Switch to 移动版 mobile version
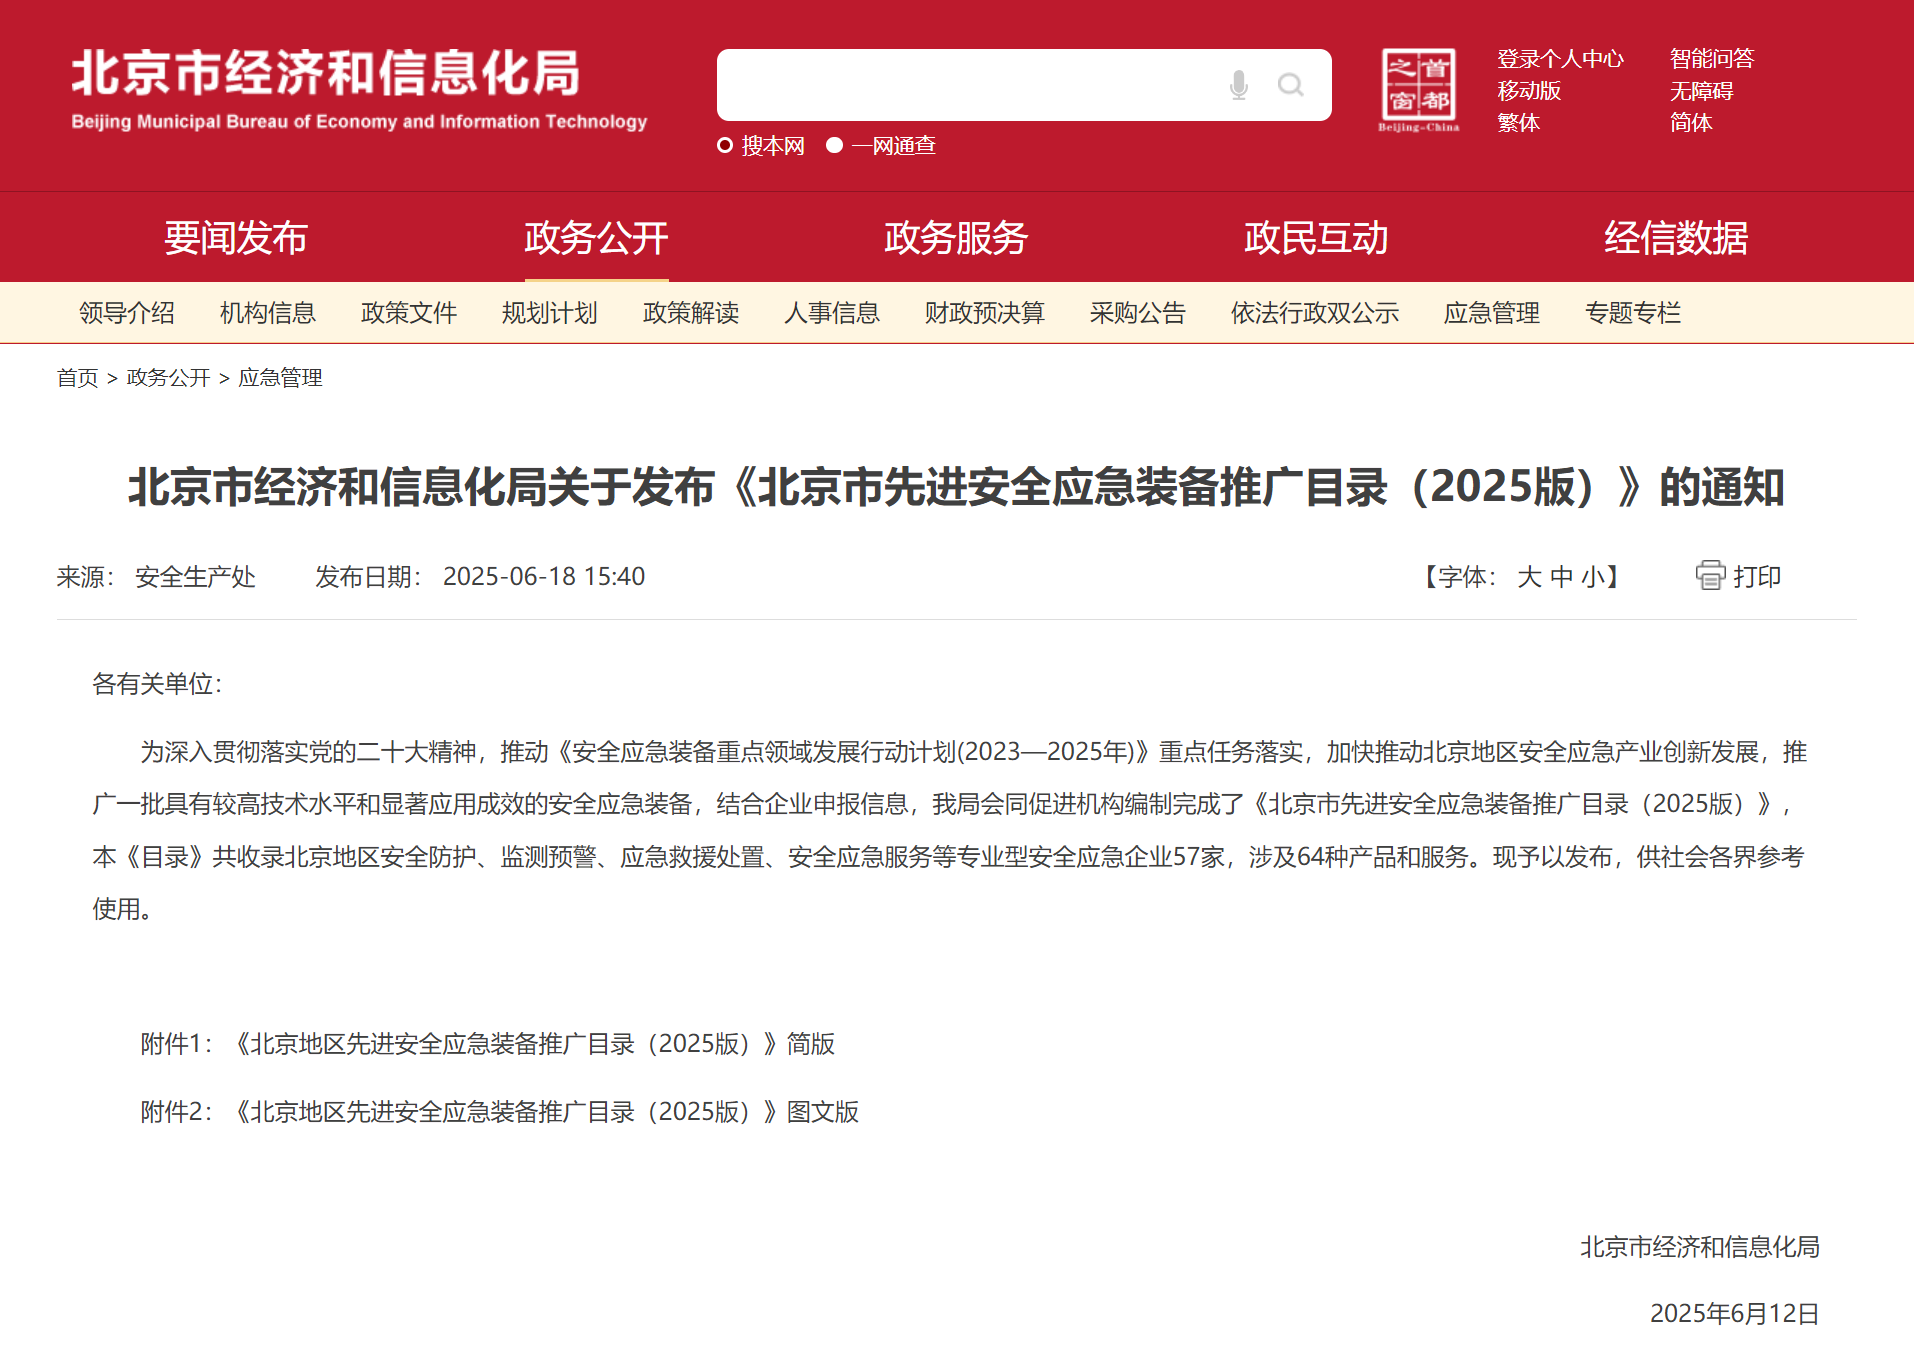The width and height of the screenshot is (1914, 1356). coord(1529,91)
